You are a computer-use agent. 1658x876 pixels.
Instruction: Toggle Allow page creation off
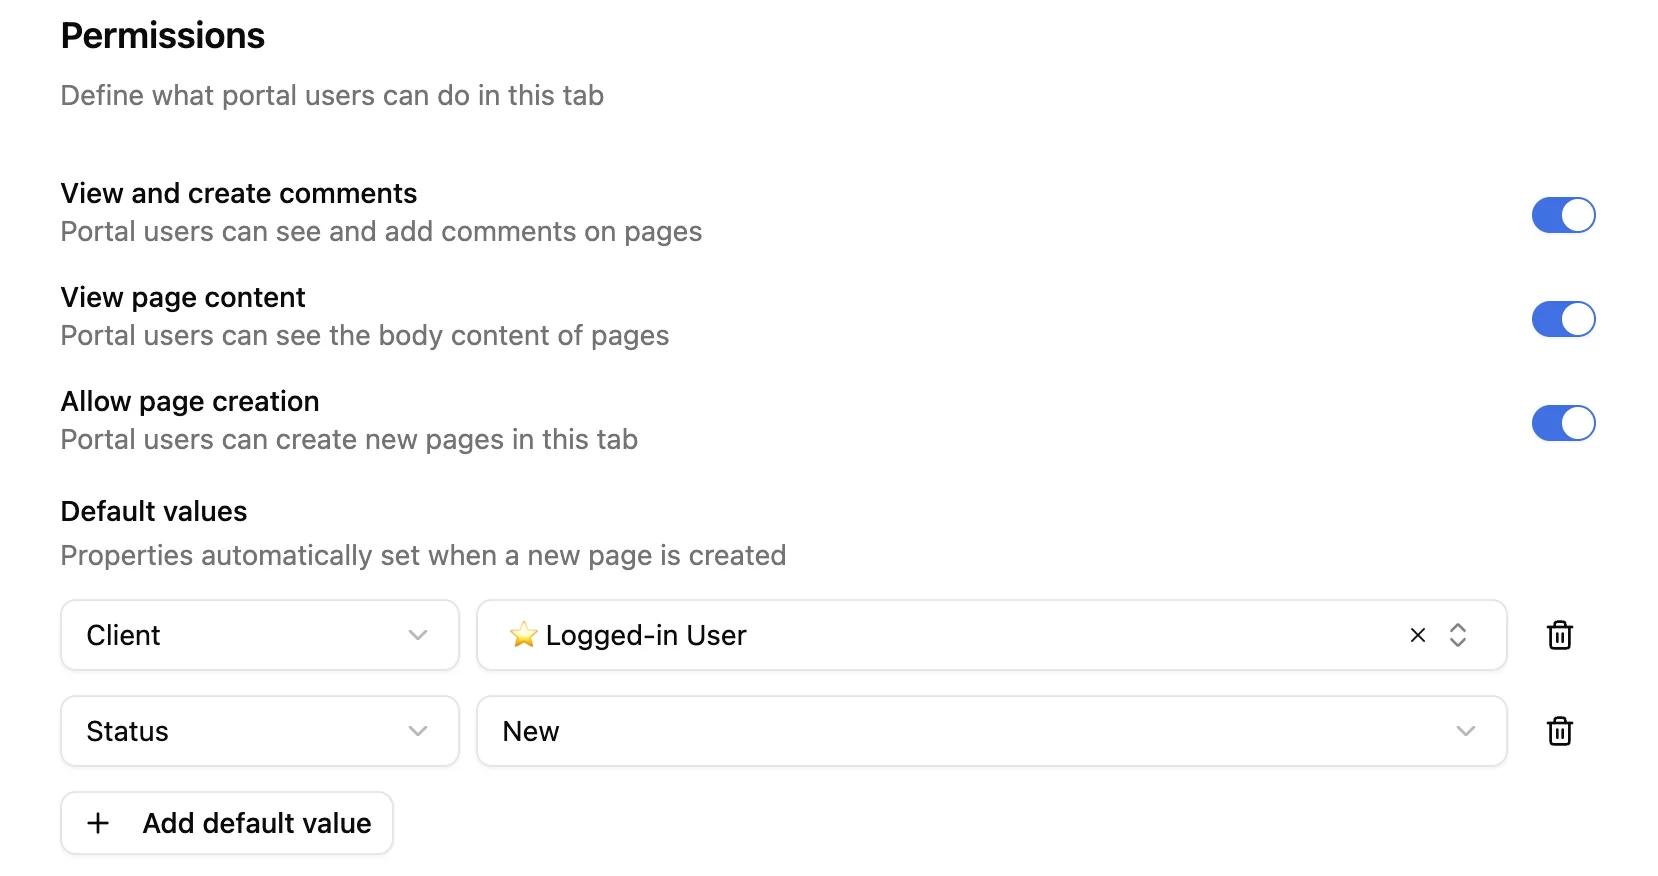1563,423
